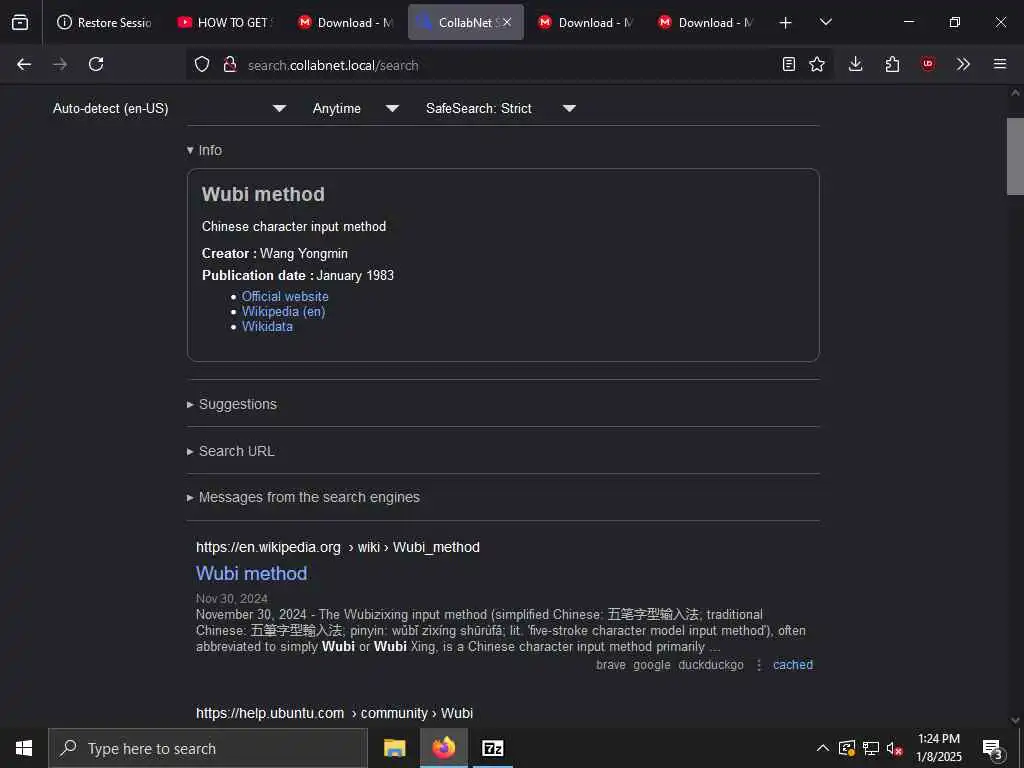Click the duckduckgo engine label

(x=711, y=665)
